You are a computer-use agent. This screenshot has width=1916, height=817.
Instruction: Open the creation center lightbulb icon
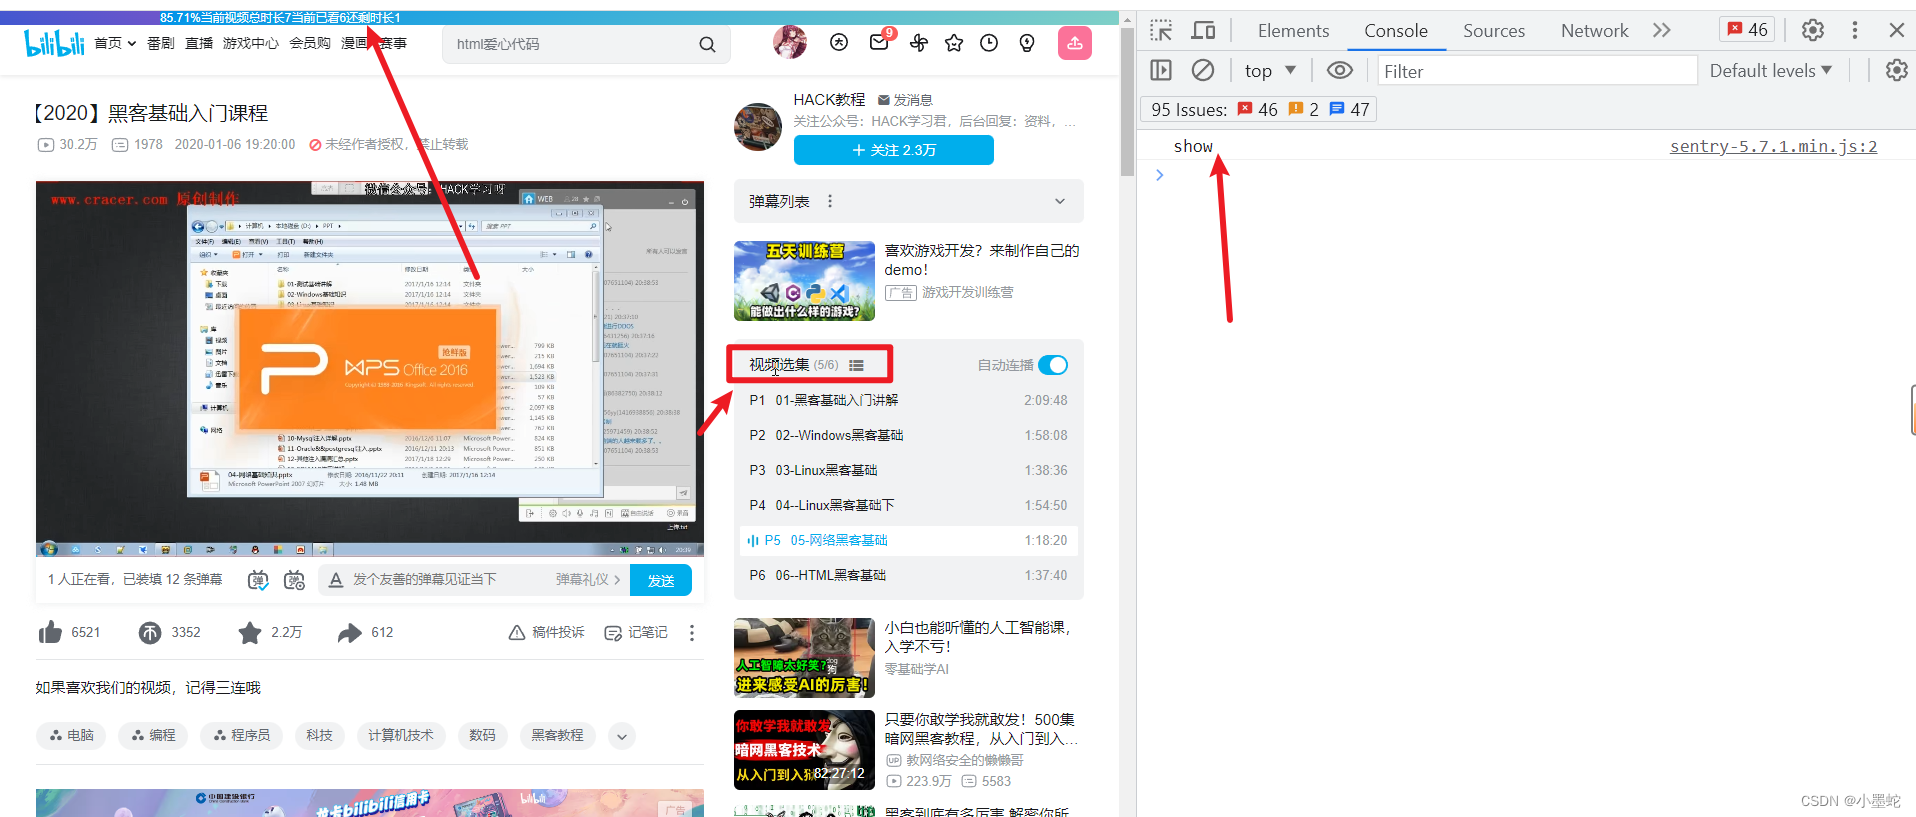(x=1027, y=43)
